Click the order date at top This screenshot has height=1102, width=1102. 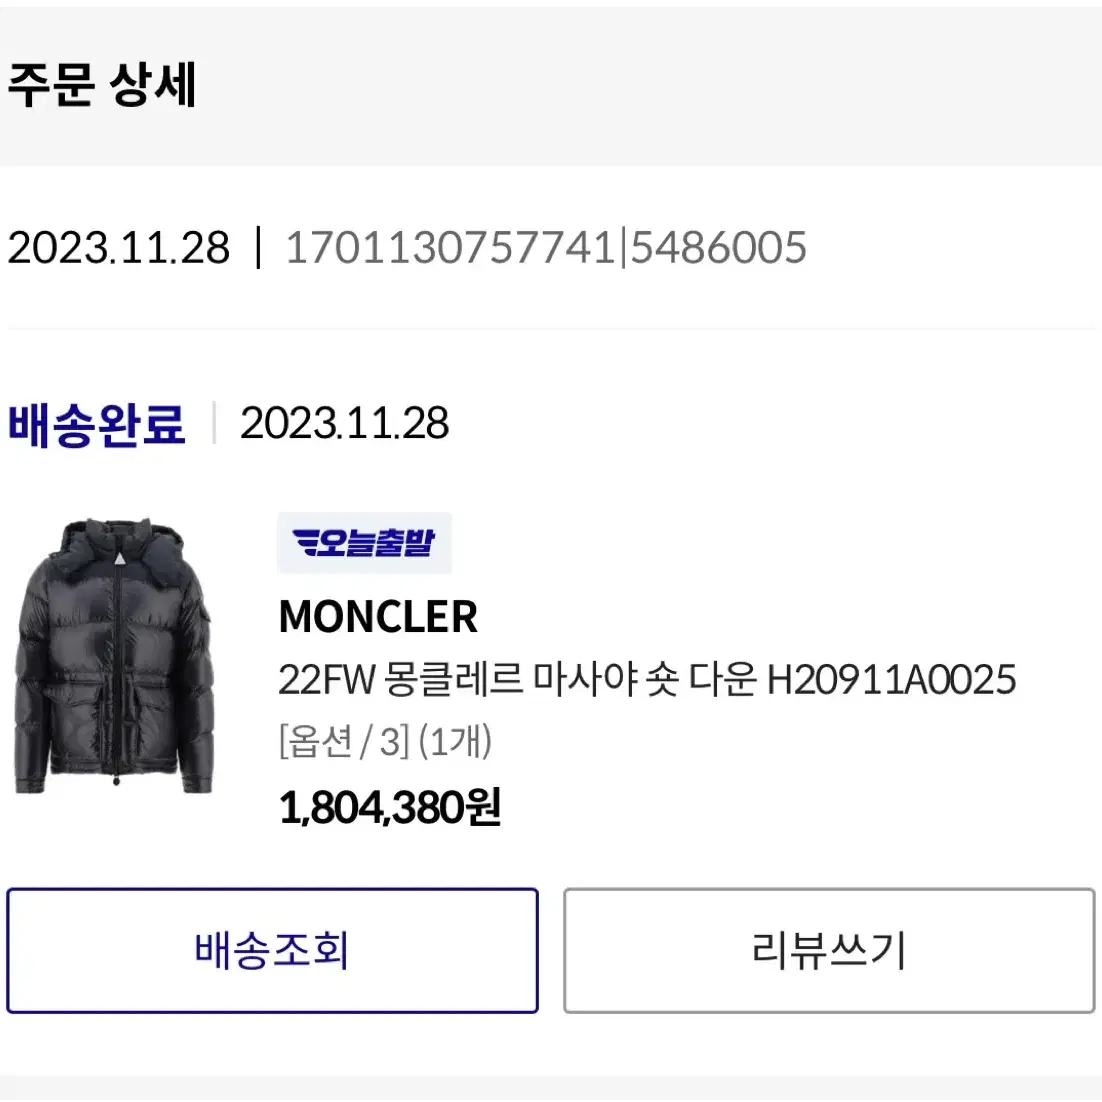coord(119,247)
